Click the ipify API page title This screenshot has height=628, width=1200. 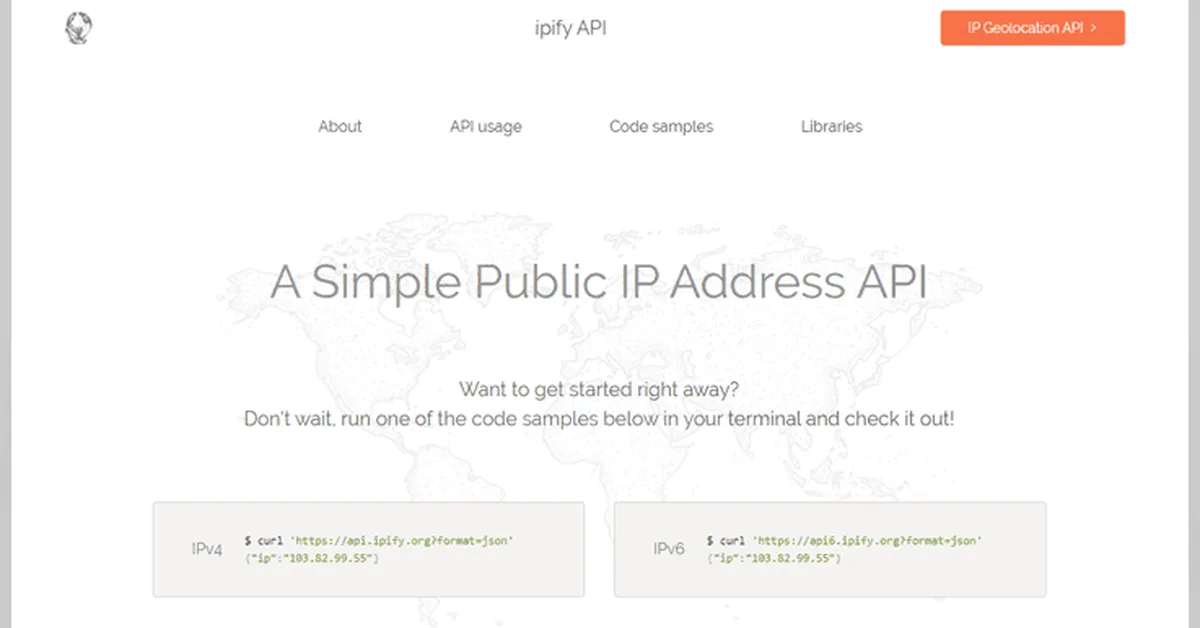(569, 28)
